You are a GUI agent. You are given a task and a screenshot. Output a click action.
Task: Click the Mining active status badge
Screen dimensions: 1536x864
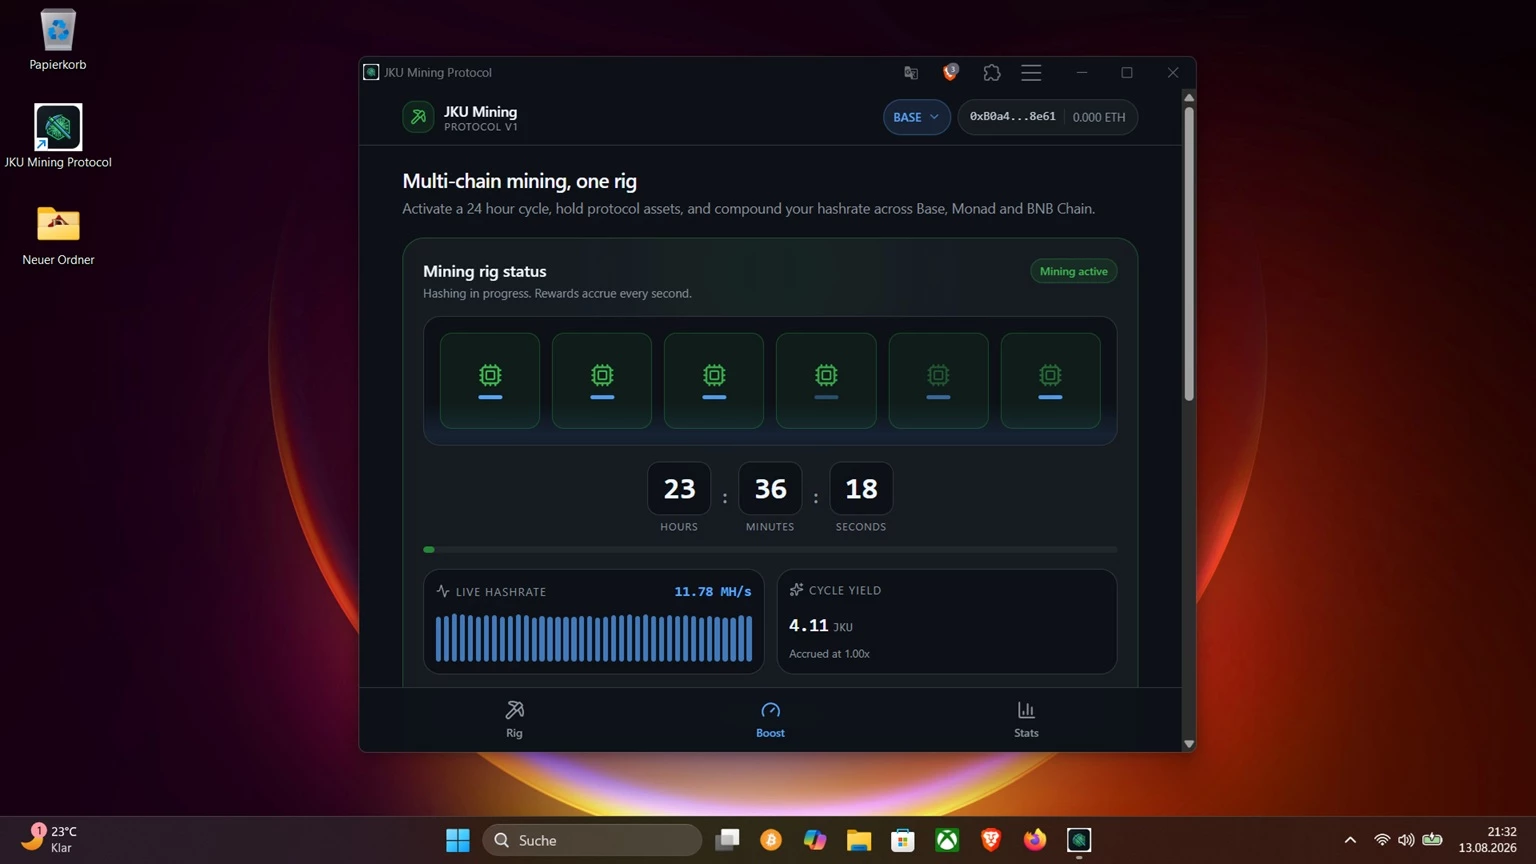pyautogui.click(x=1073, y=271)
